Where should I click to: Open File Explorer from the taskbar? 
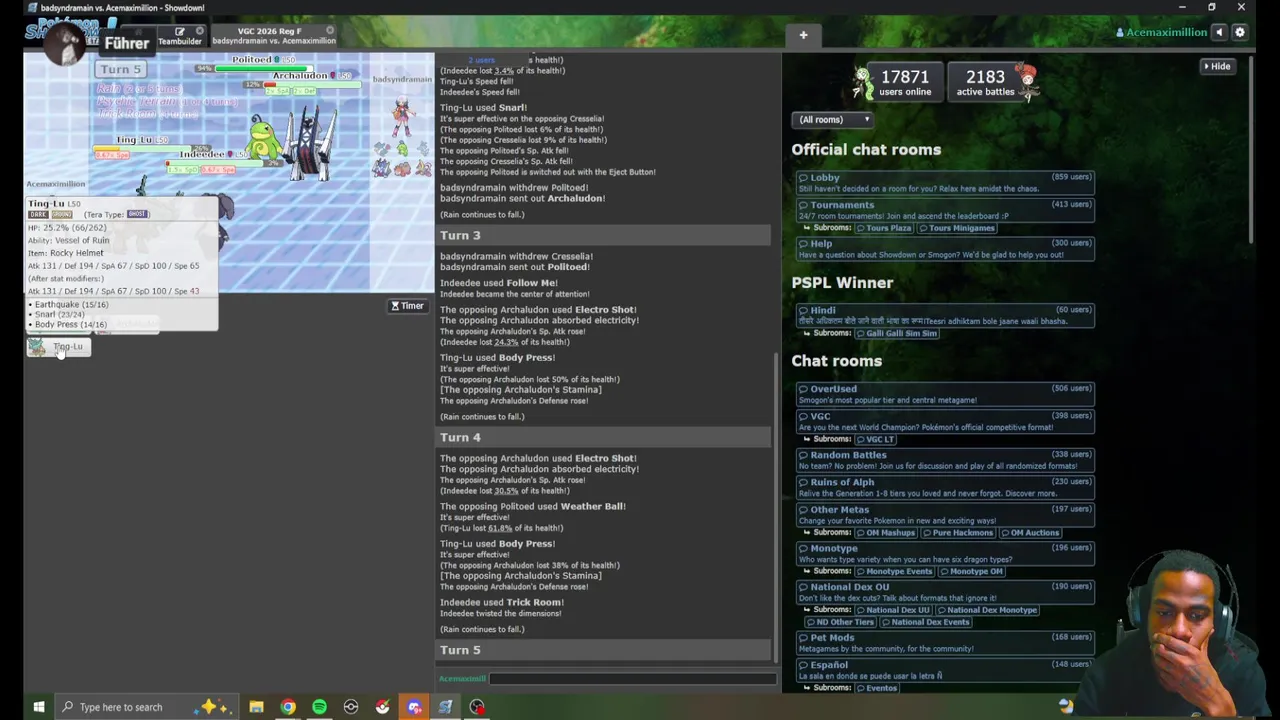tap(256, 707)
